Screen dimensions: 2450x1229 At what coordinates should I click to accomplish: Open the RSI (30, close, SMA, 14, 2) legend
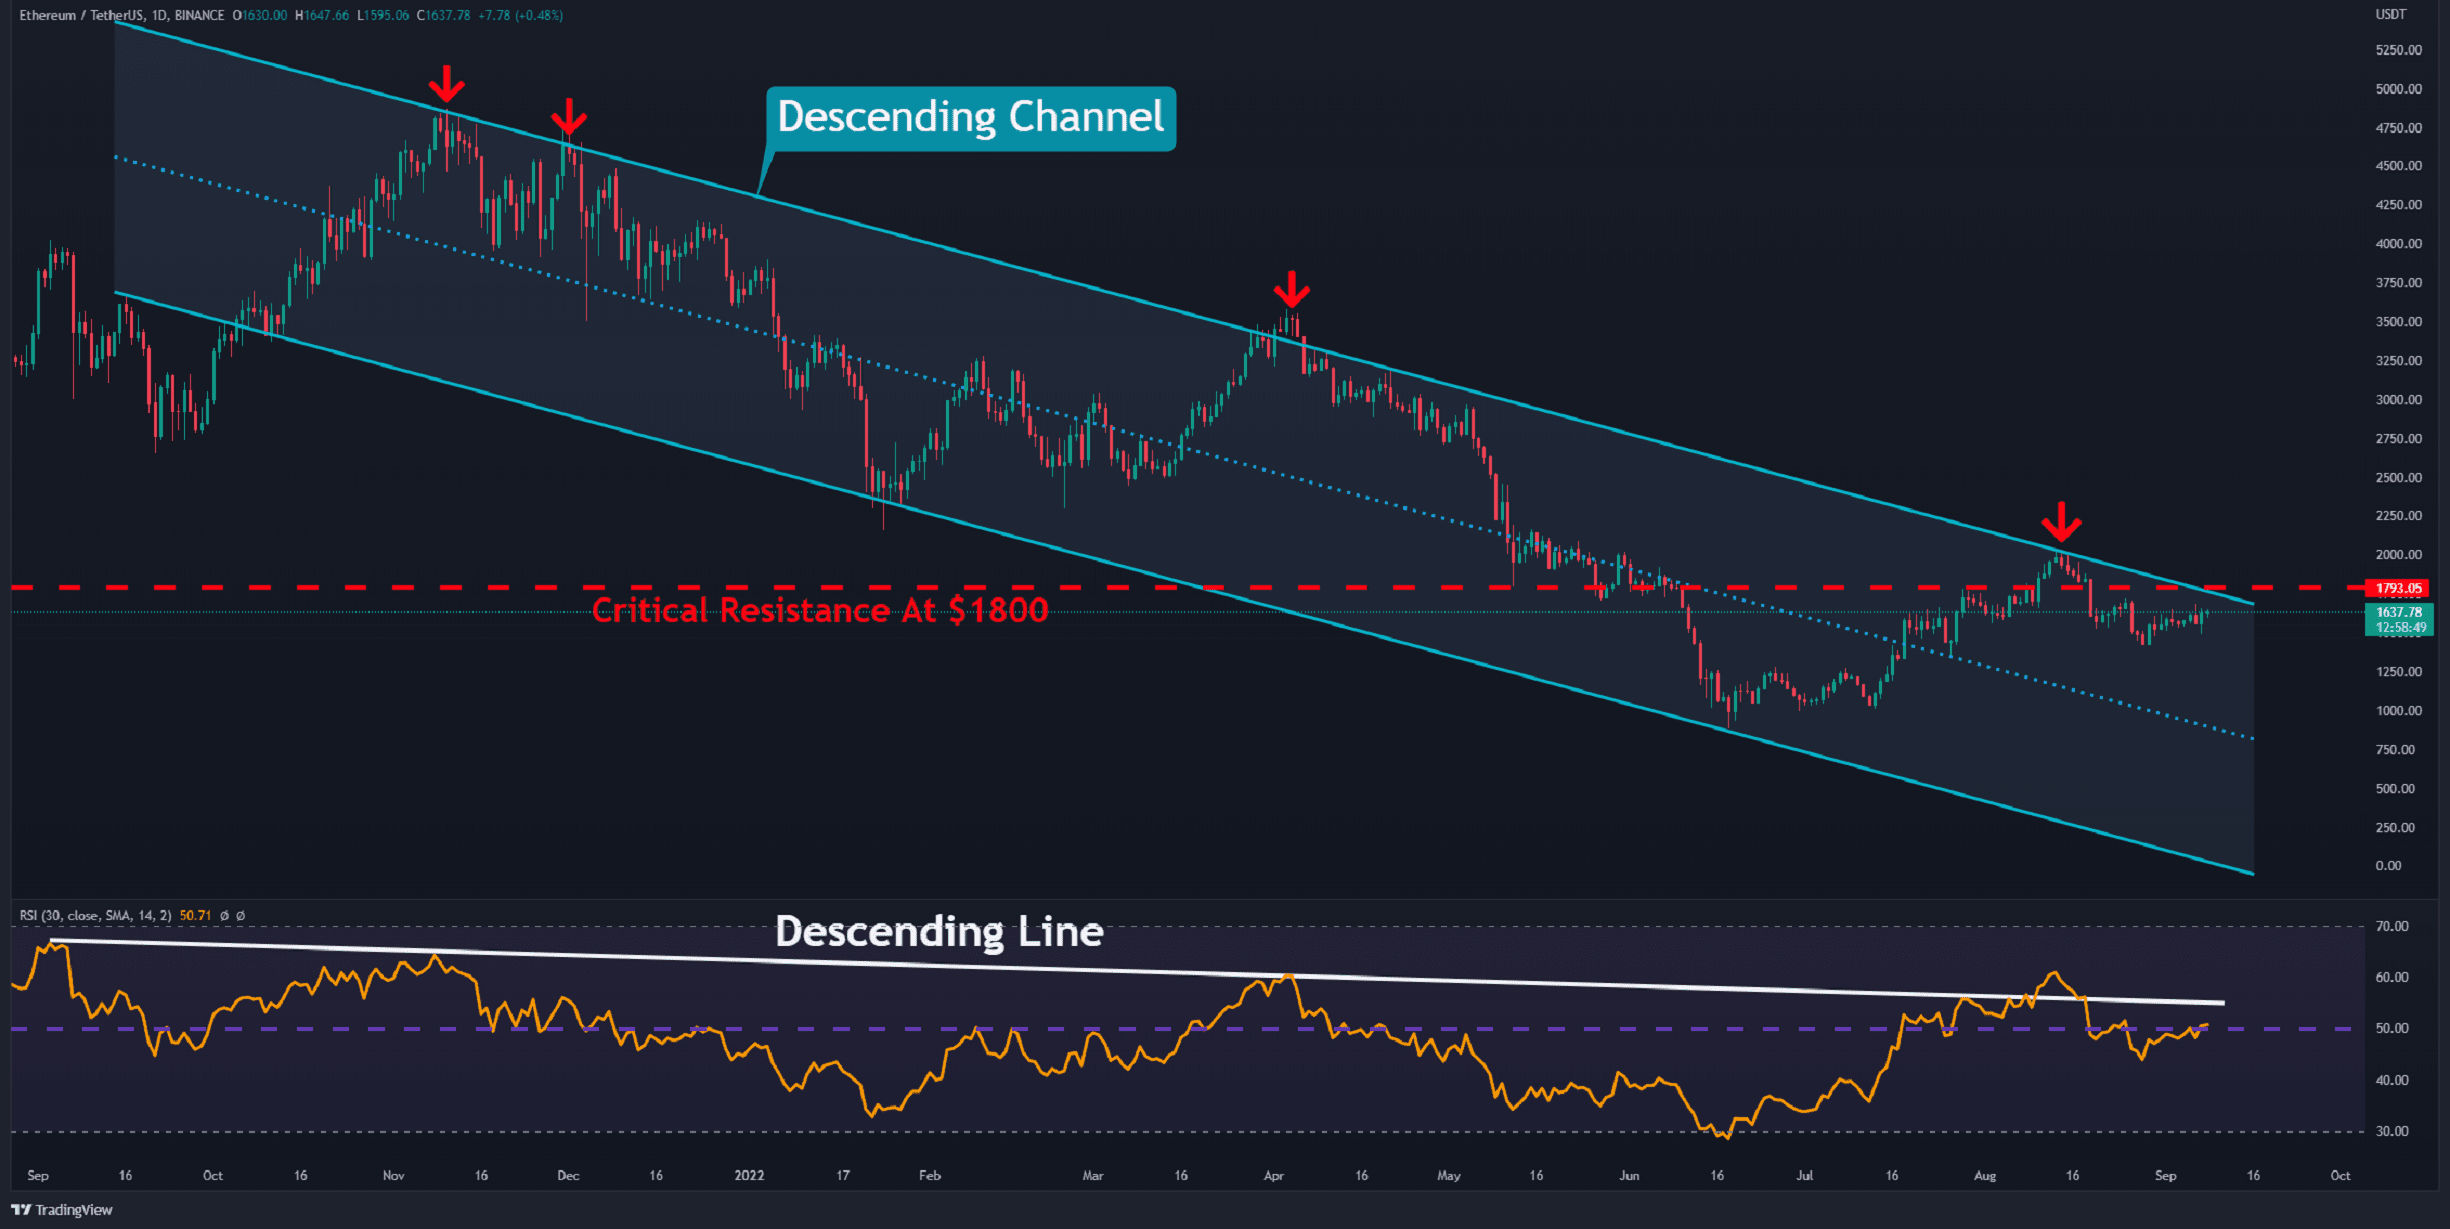[95, 915]
